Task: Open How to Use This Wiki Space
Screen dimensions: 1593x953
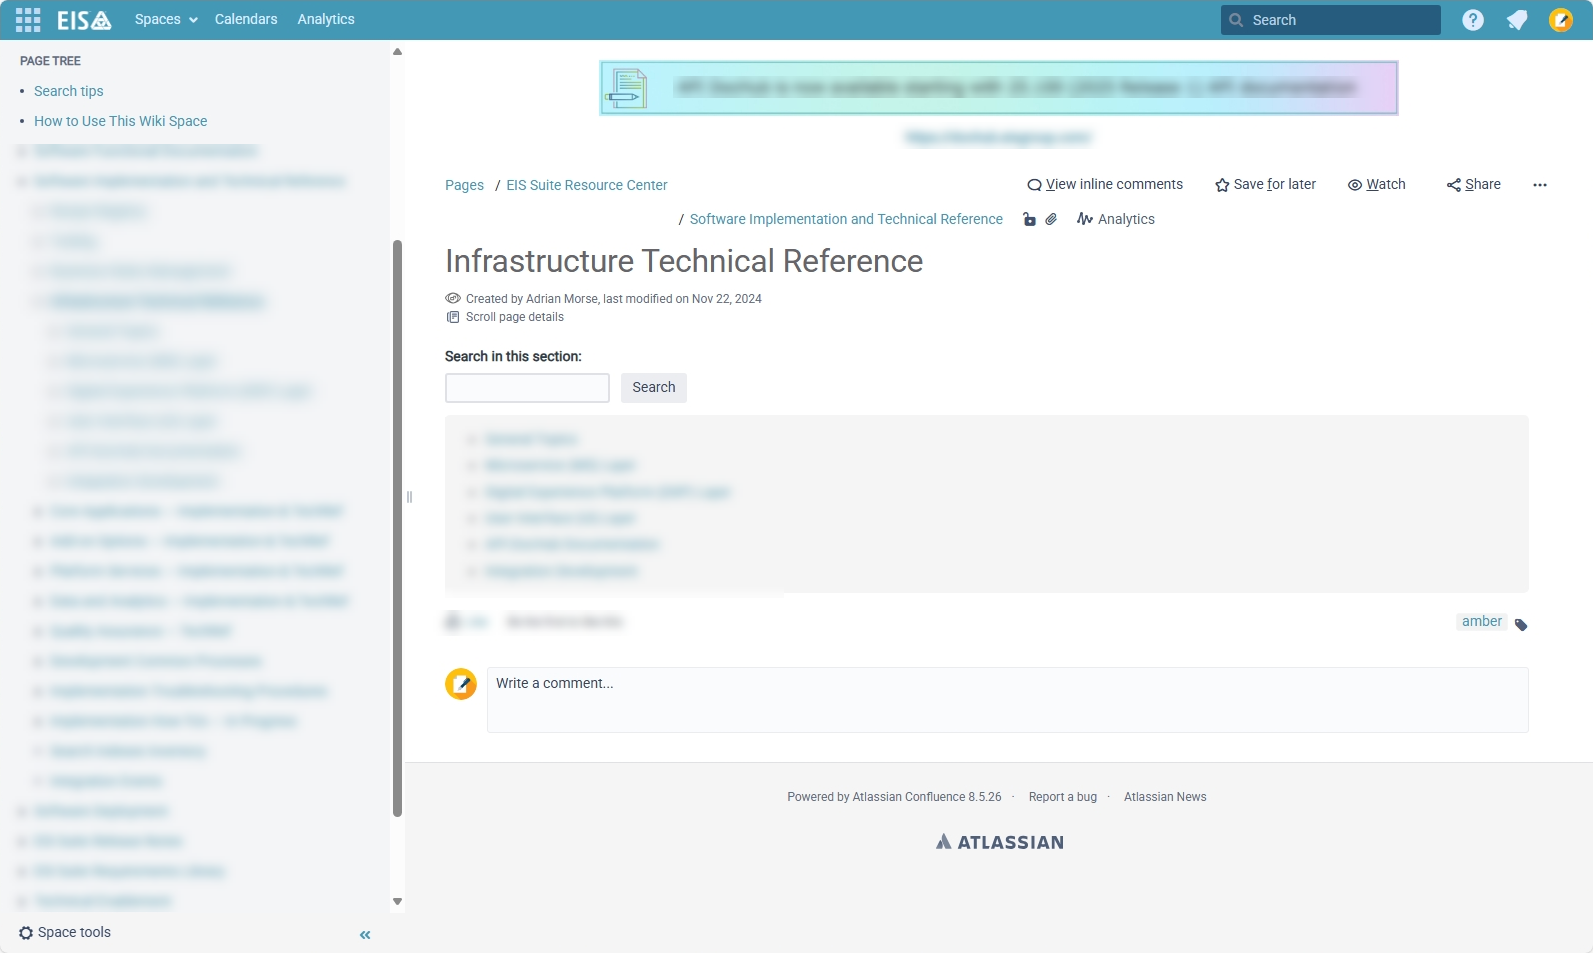Action: point(121,121)
